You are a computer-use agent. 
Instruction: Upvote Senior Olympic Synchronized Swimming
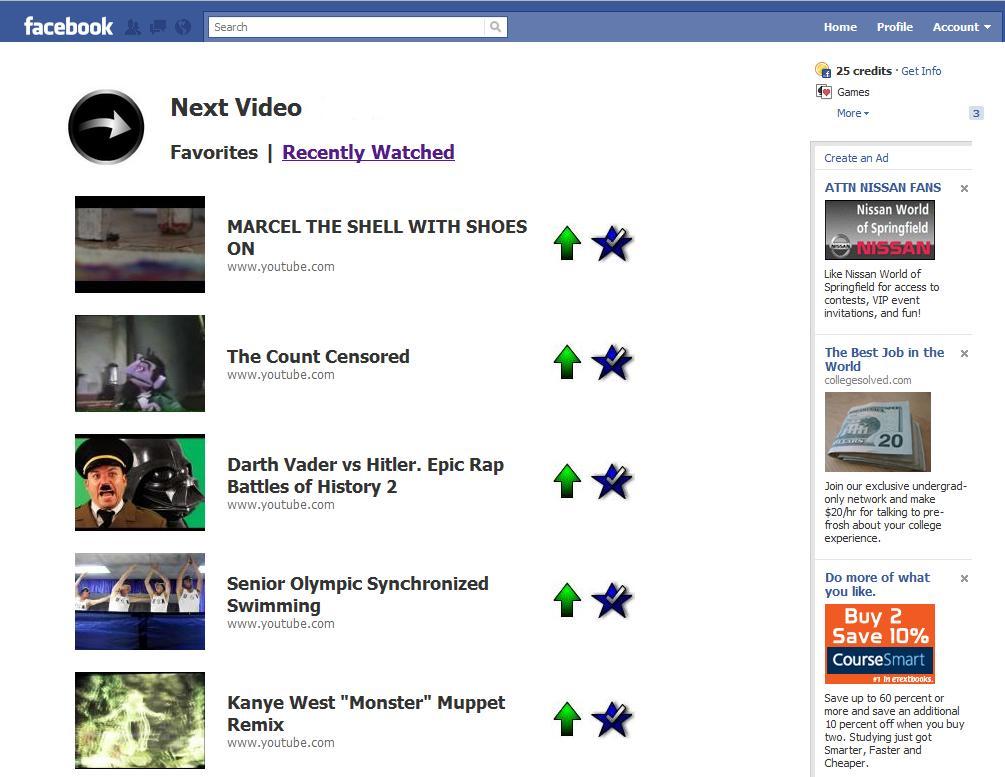[567, 600]
